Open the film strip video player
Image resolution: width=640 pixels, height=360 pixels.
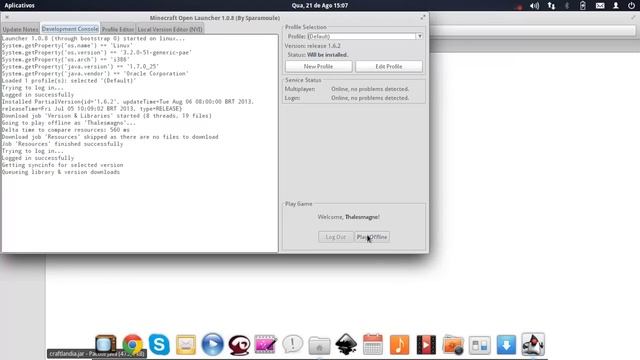426,344
